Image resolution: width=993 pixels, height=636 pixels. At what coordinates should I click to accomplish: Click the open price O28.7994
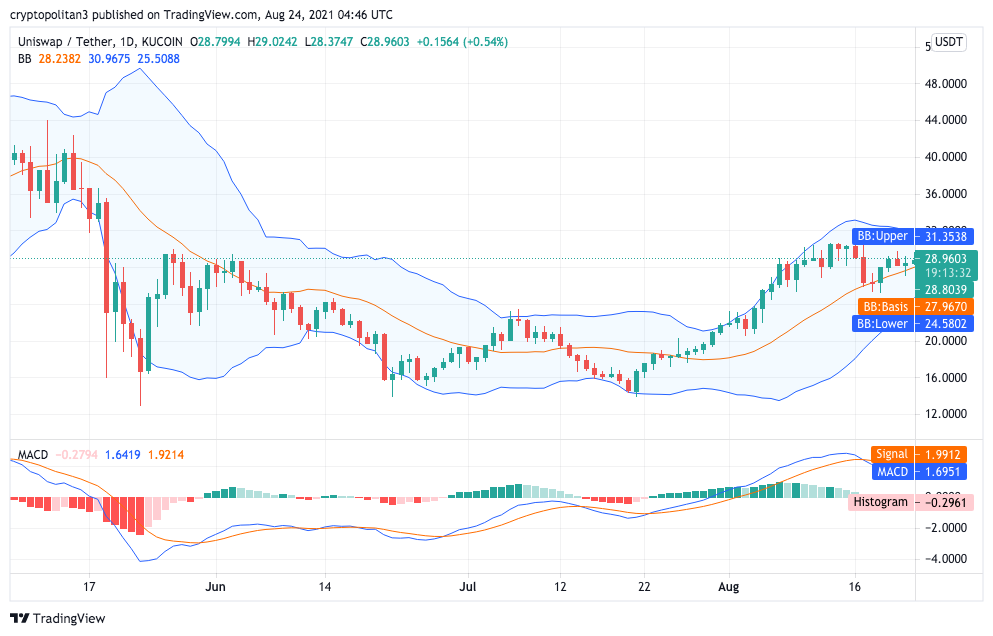pos(215,42)
